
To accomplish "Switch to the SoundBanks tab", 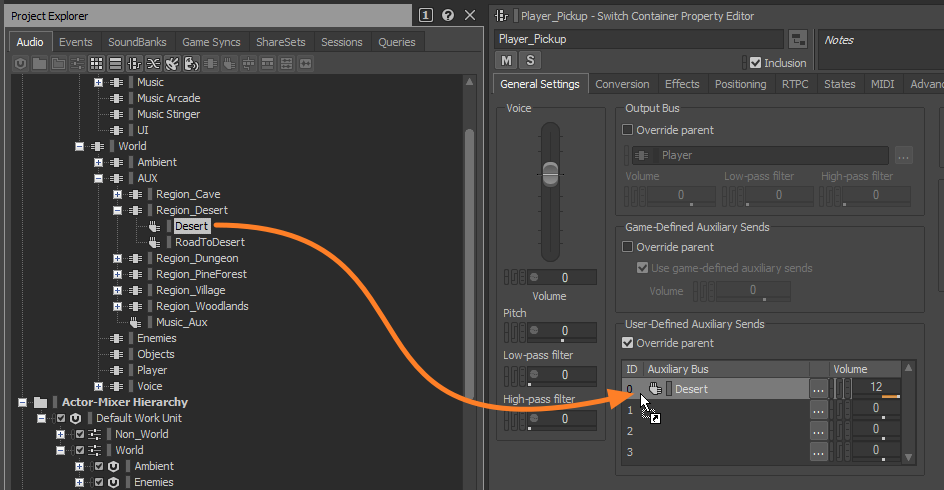I will pos(137,42).
